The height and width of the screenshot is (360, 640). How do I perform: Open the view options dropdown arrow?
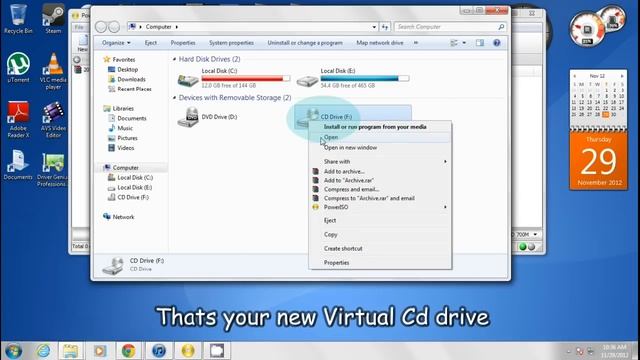464,43
